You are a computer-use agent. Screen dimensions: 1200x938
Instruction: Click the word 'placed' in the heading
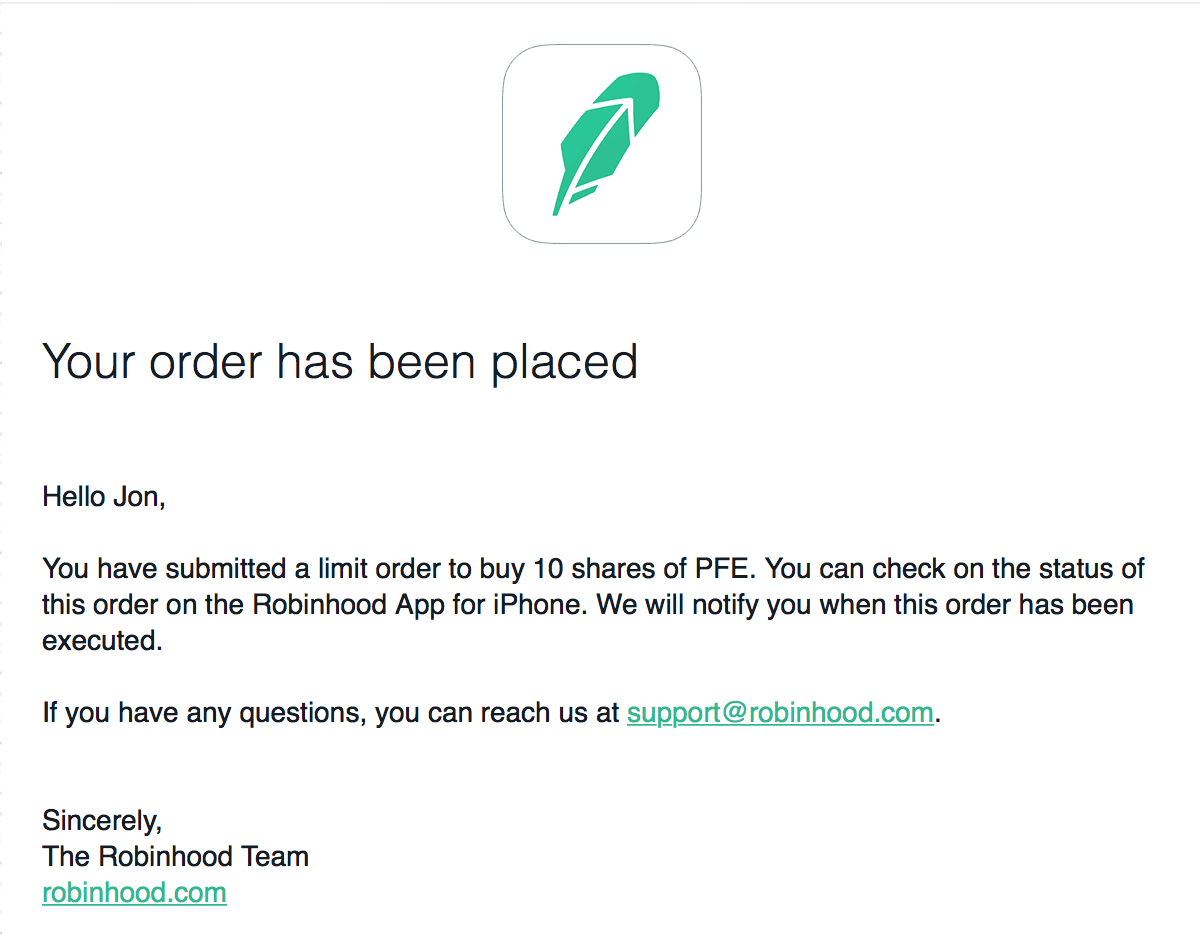565,363
